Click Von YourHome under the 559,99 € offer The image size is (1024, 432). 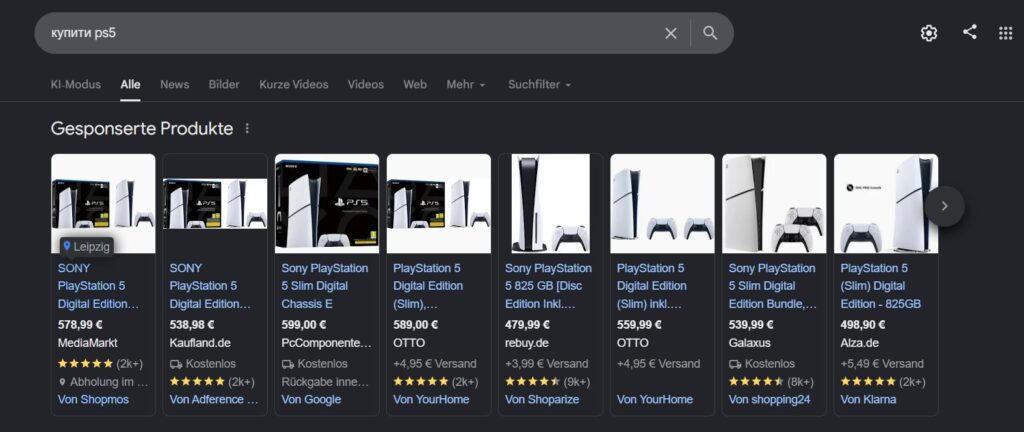click(654, 399)
